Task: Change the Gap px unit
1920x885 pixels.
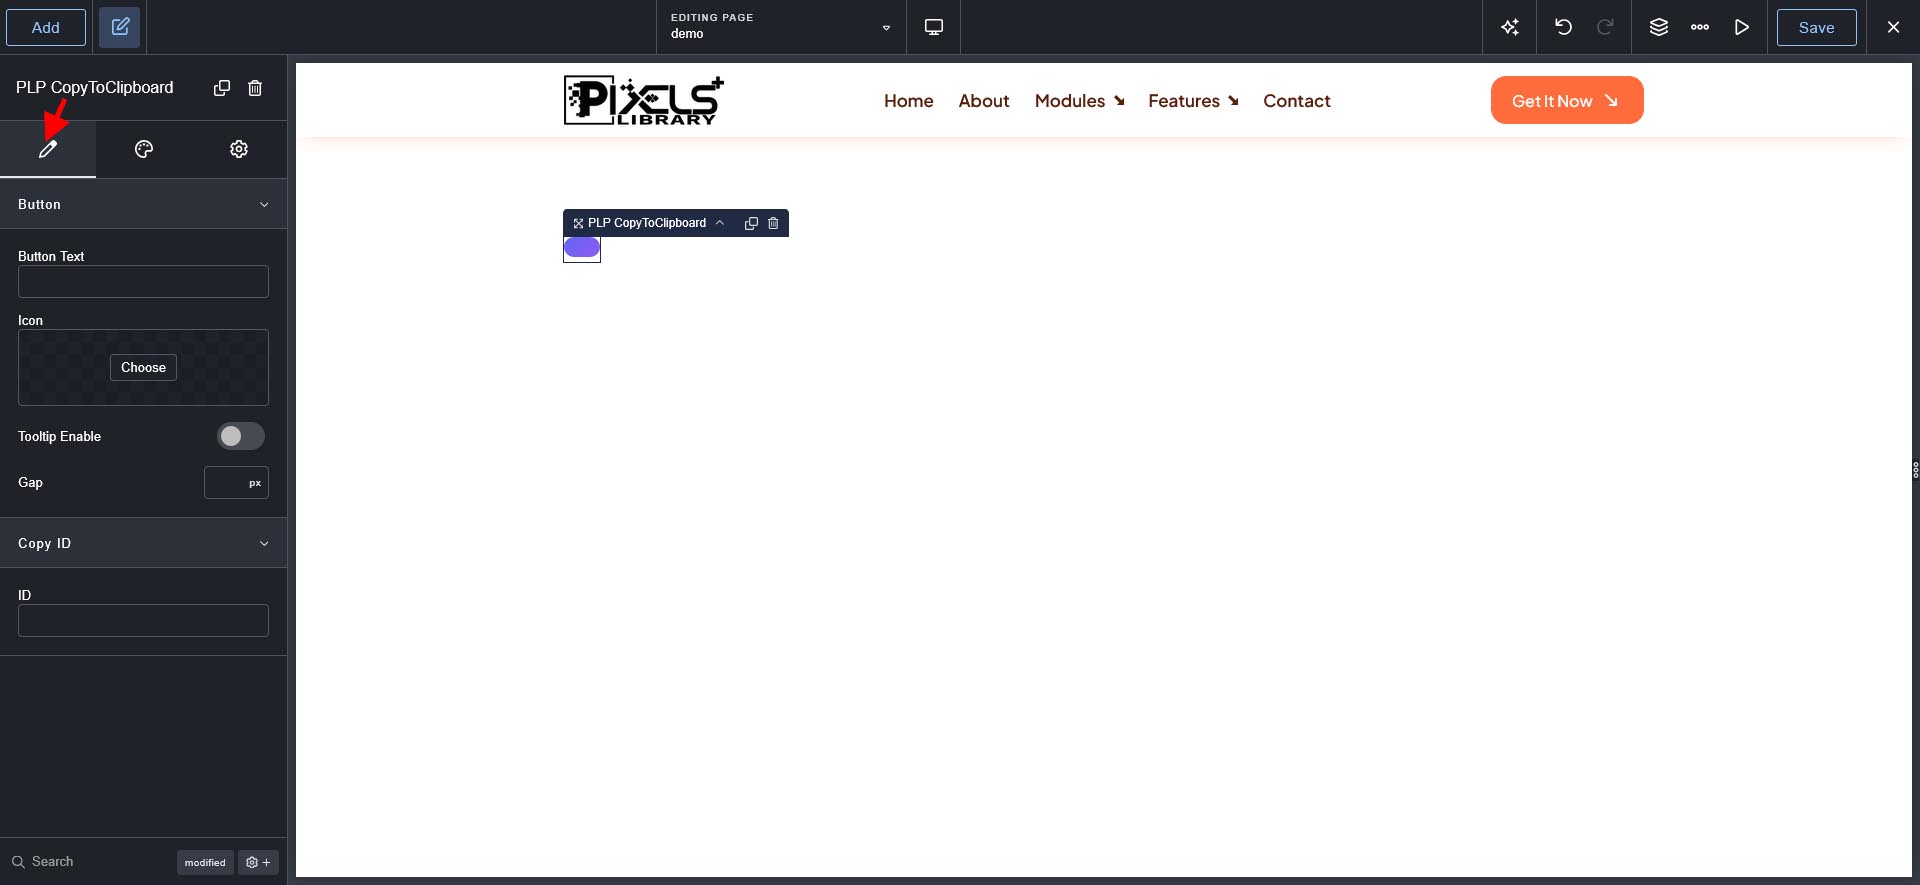Action: tap(255, 483)
